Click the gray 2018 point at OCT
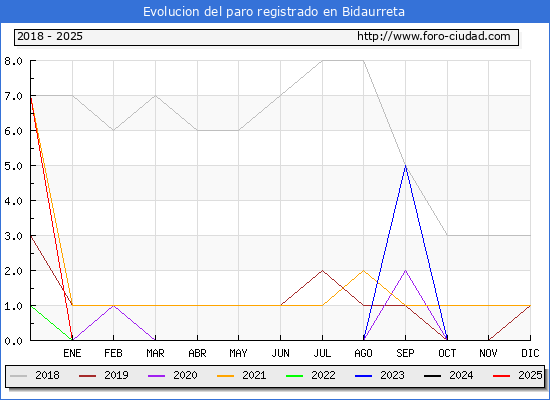This screenshot has width=550, height=400. click(x=447, y=235)
